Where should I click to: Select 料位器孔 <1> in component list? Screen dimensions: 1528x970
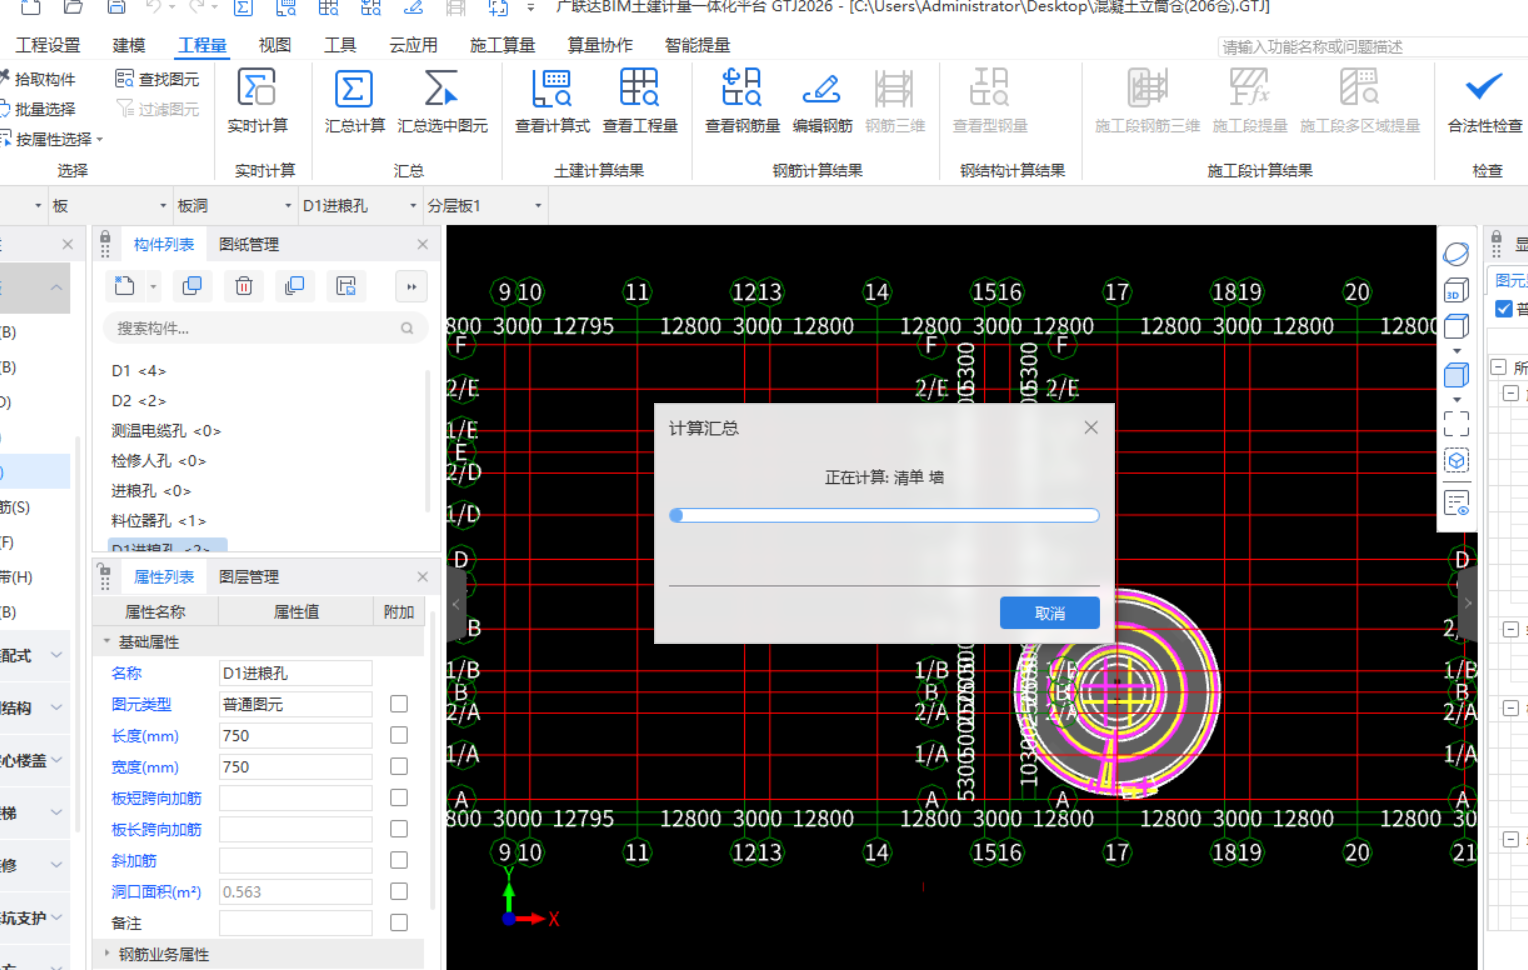tap(159, 520)
